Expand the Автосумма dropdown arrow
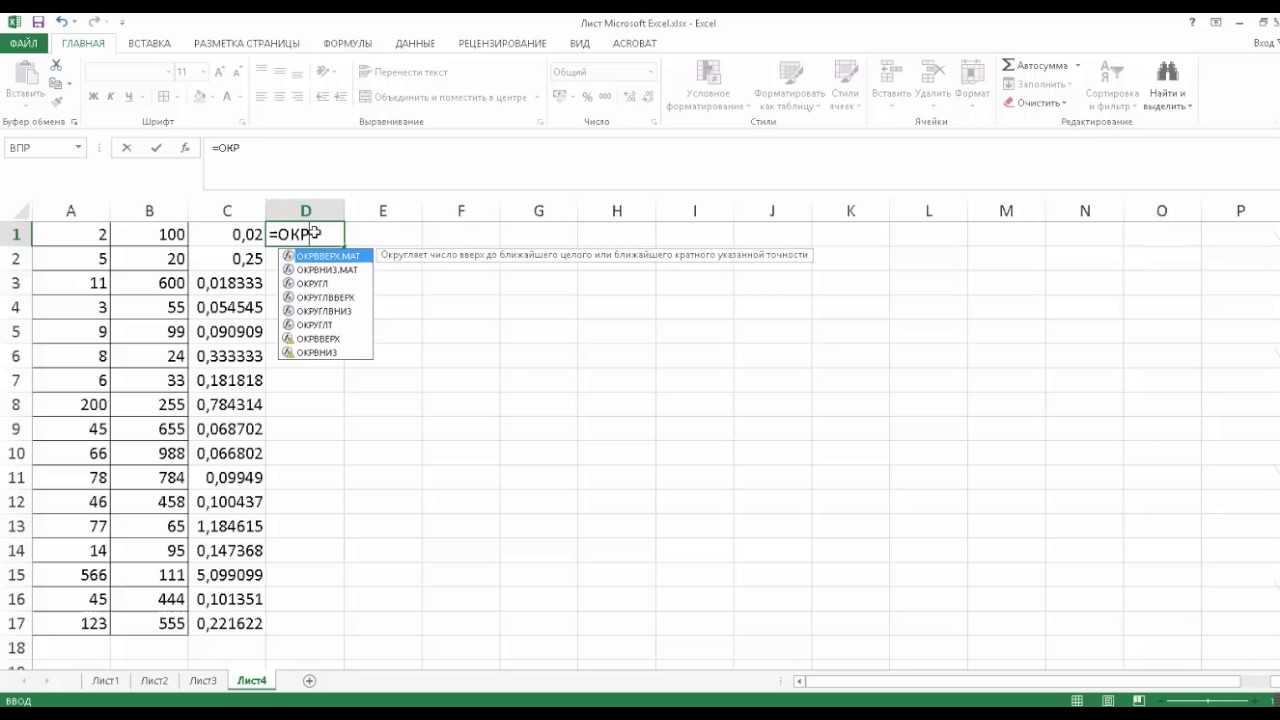Image resolution: width=1280 pixels, height=720 pixels. point(1077,66)
